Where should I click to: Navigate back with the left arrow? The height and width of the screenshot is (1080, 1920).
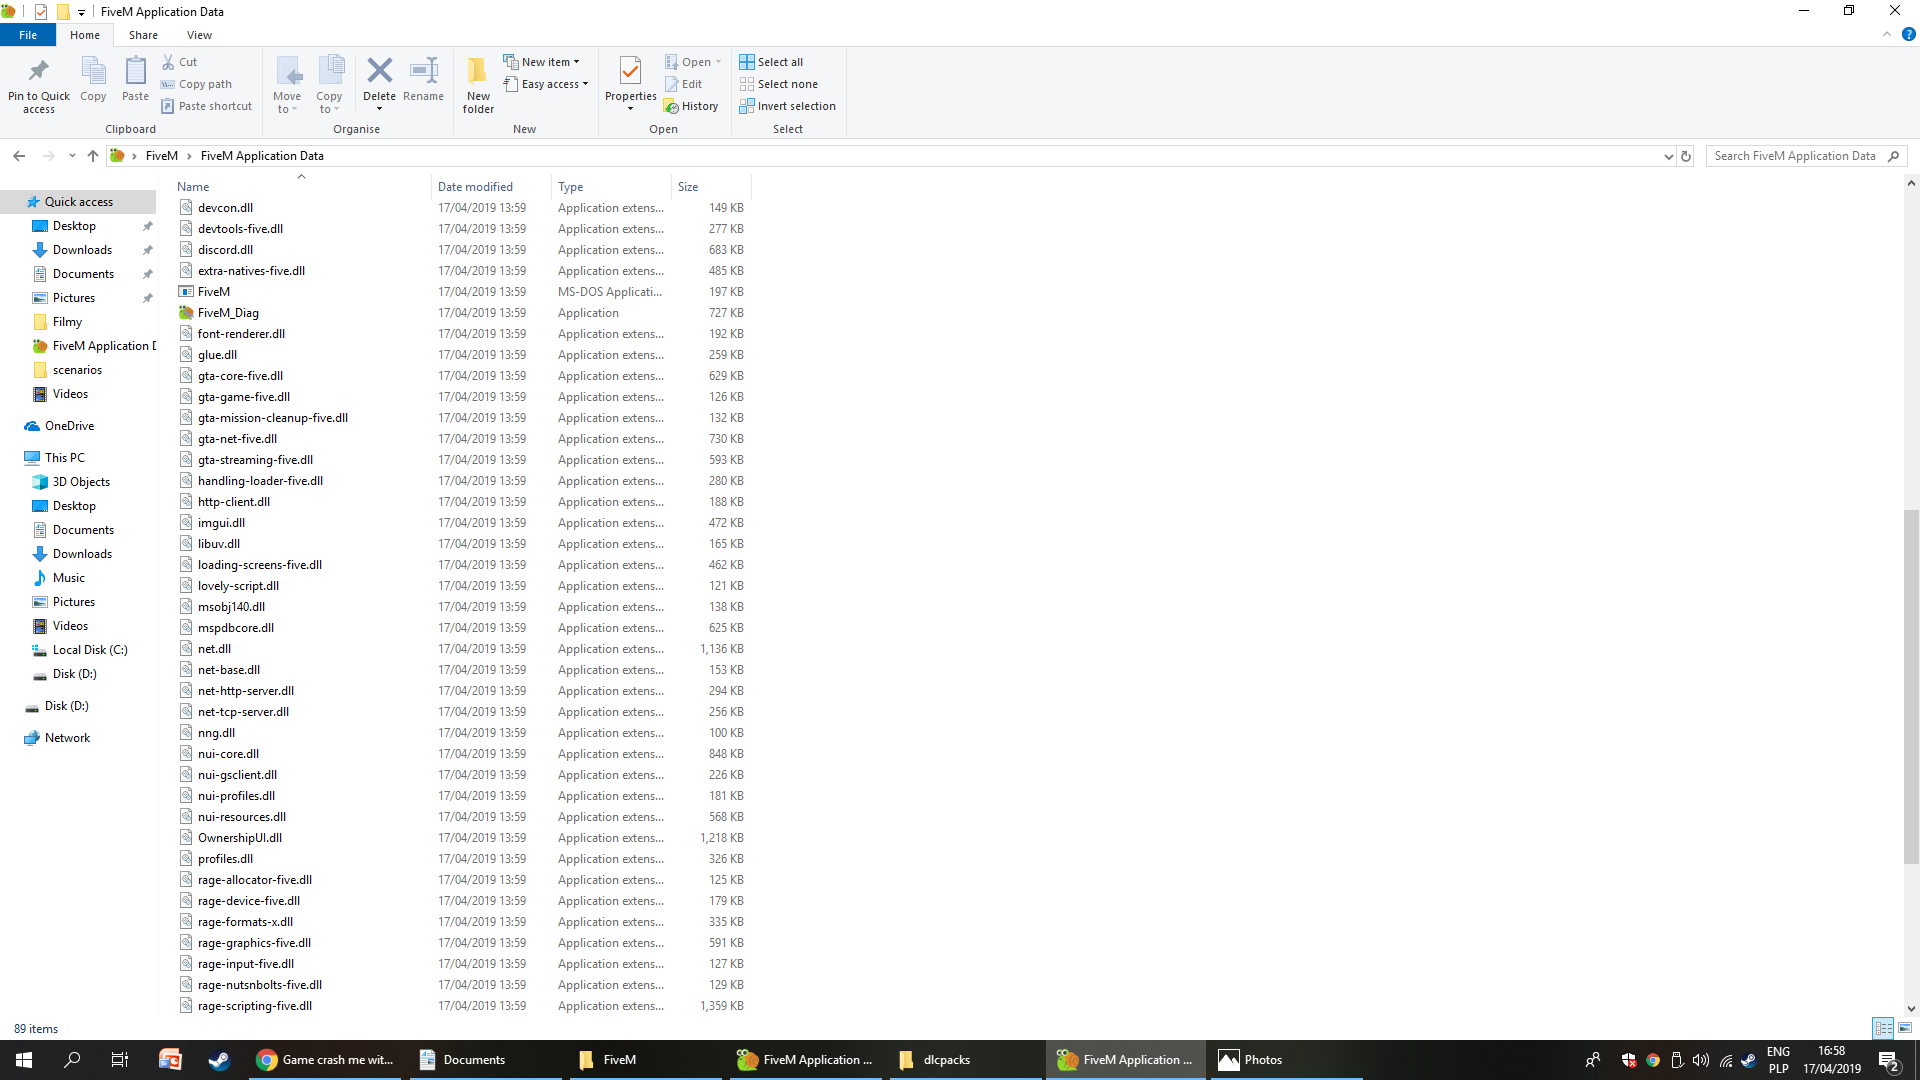(19, 156)
